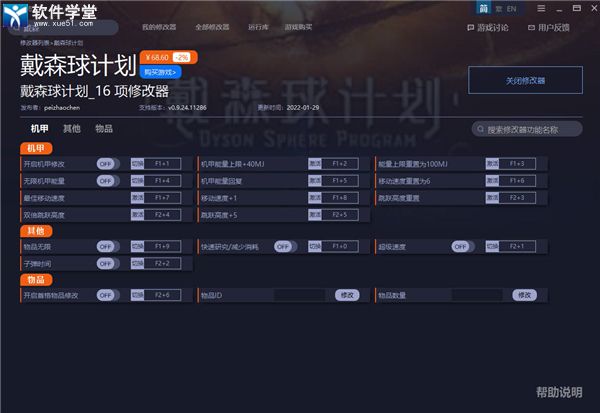Open 运行库 menu item
Image resolution: width=600 pixels, height=413 pixels.
point(258,27)
